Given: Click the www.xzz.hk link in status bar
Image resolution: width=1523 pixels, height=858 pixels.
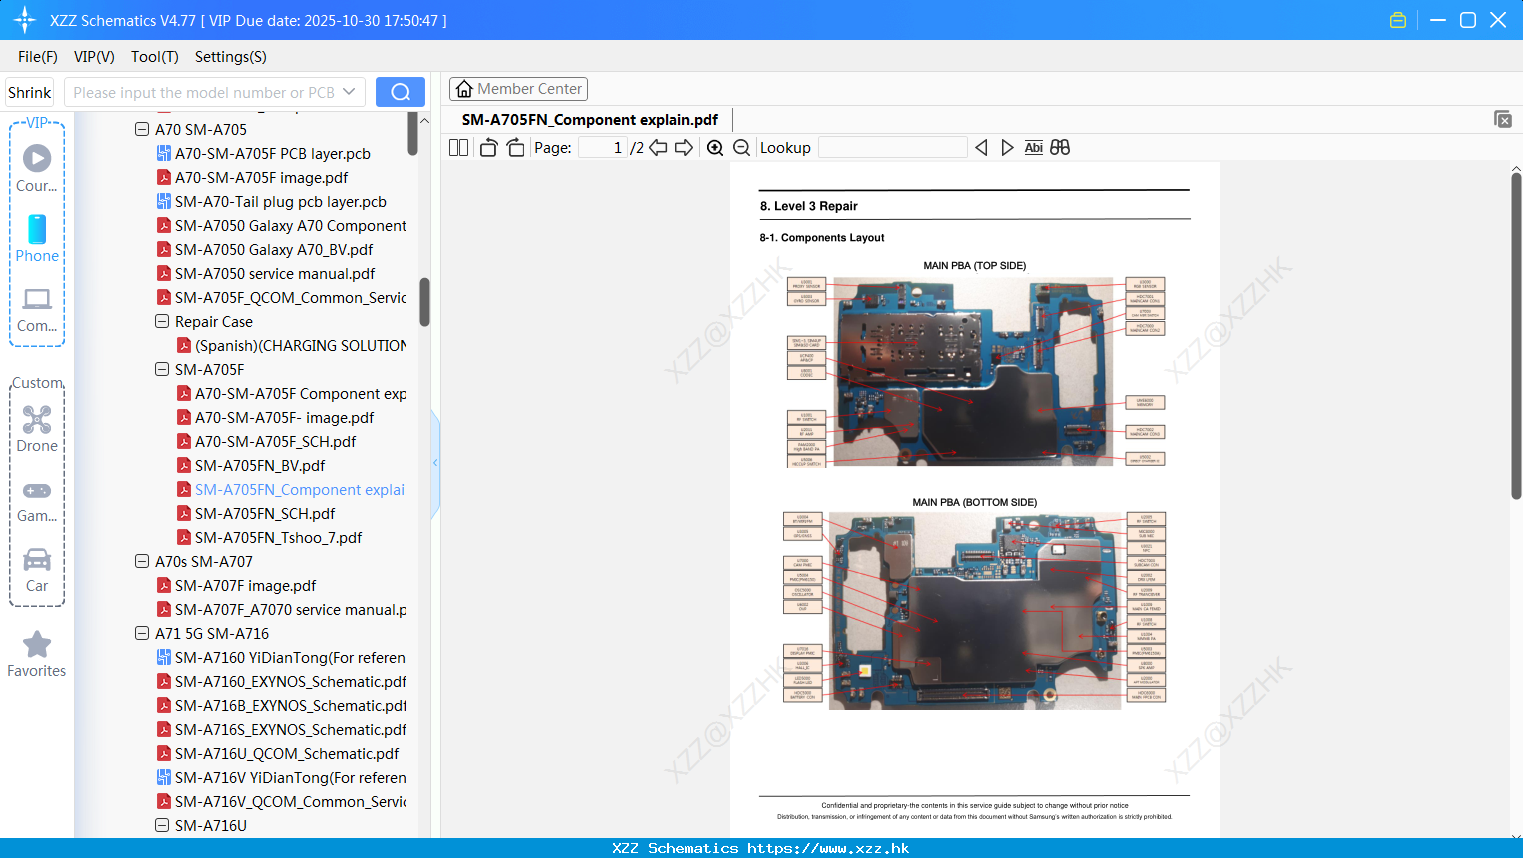Looking at the screenshot, I should click(828, 848).
